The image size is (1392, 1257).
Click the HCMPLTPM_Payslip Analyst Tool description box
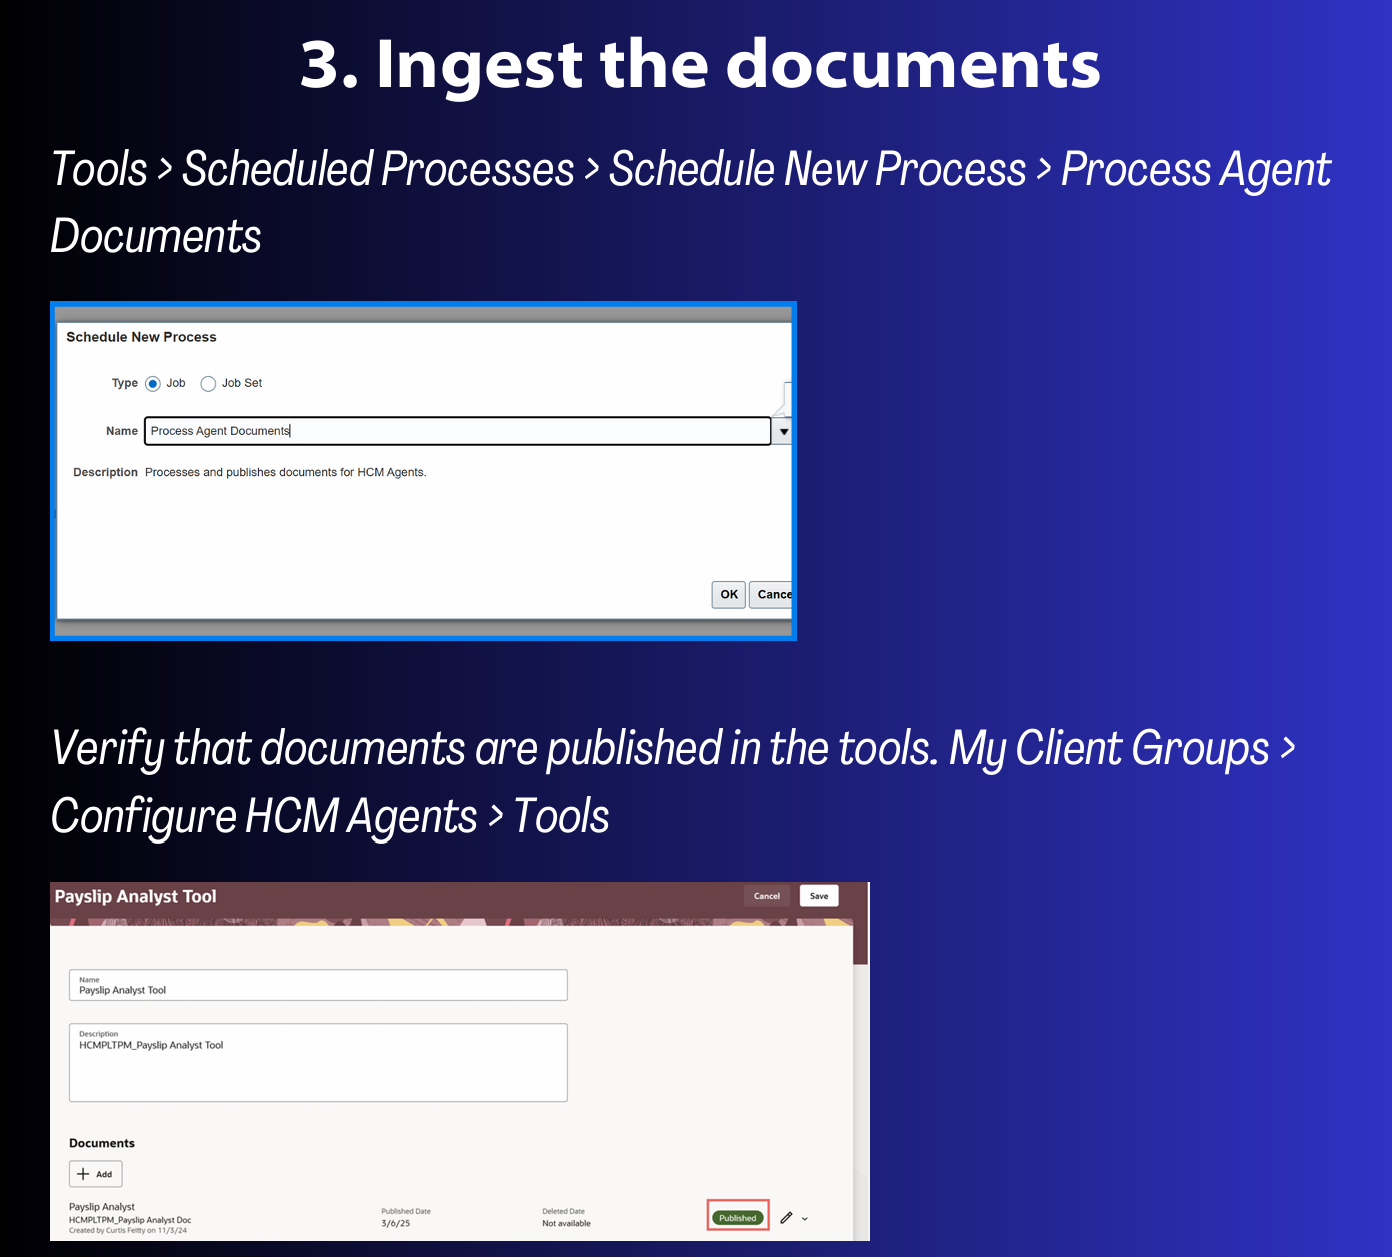318,1062
